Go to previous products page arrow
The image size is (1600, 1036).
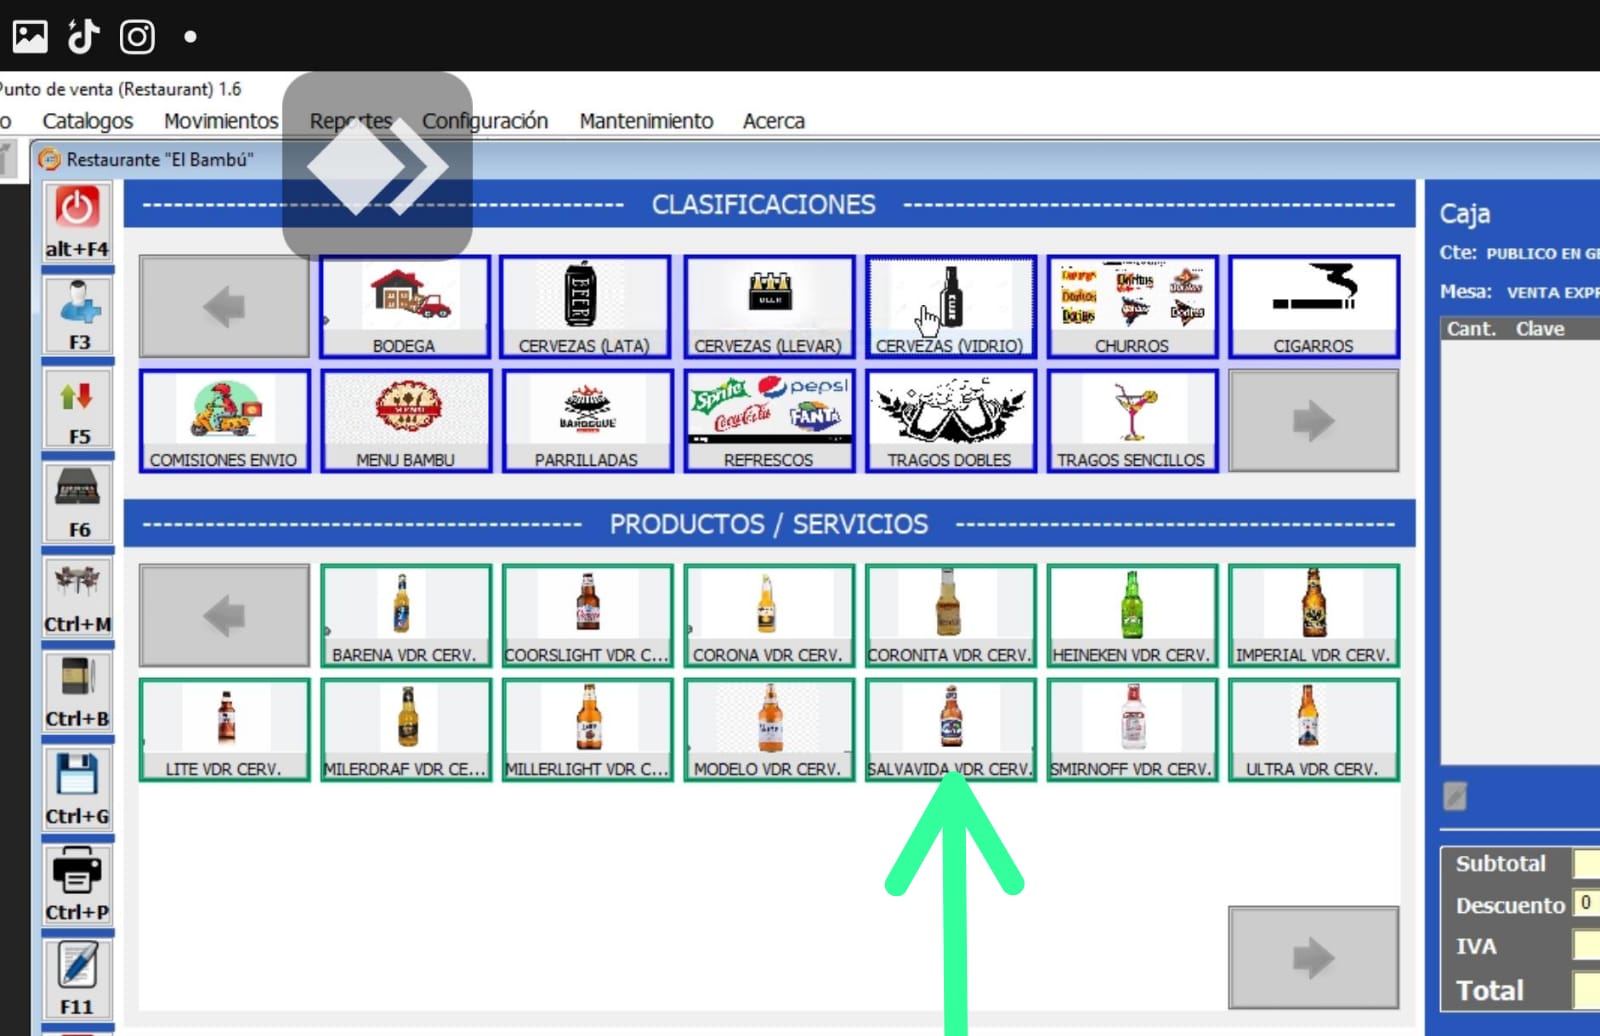[224, 616]
